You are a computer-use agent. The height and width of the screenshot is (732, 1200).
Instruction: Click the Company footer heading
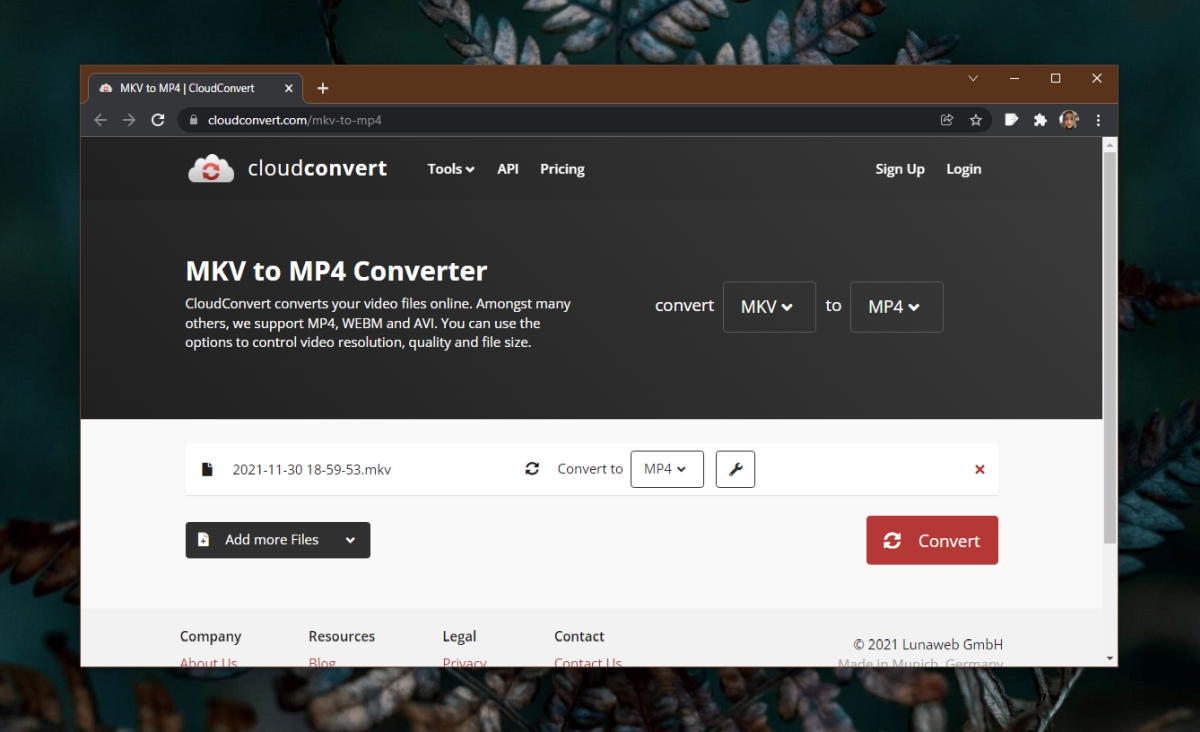point(211,636)
